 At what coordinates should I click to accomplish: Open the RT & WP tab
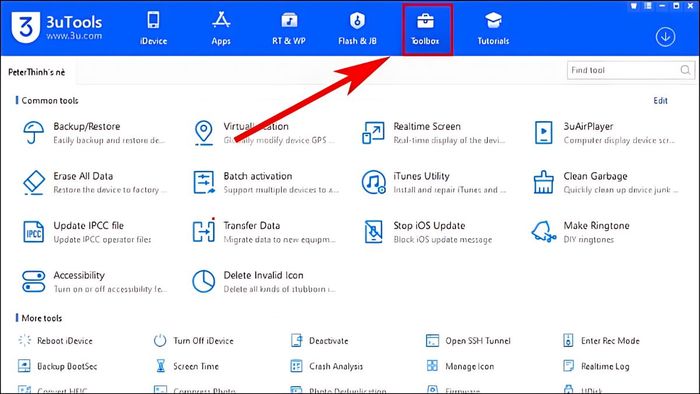[289, 29]
